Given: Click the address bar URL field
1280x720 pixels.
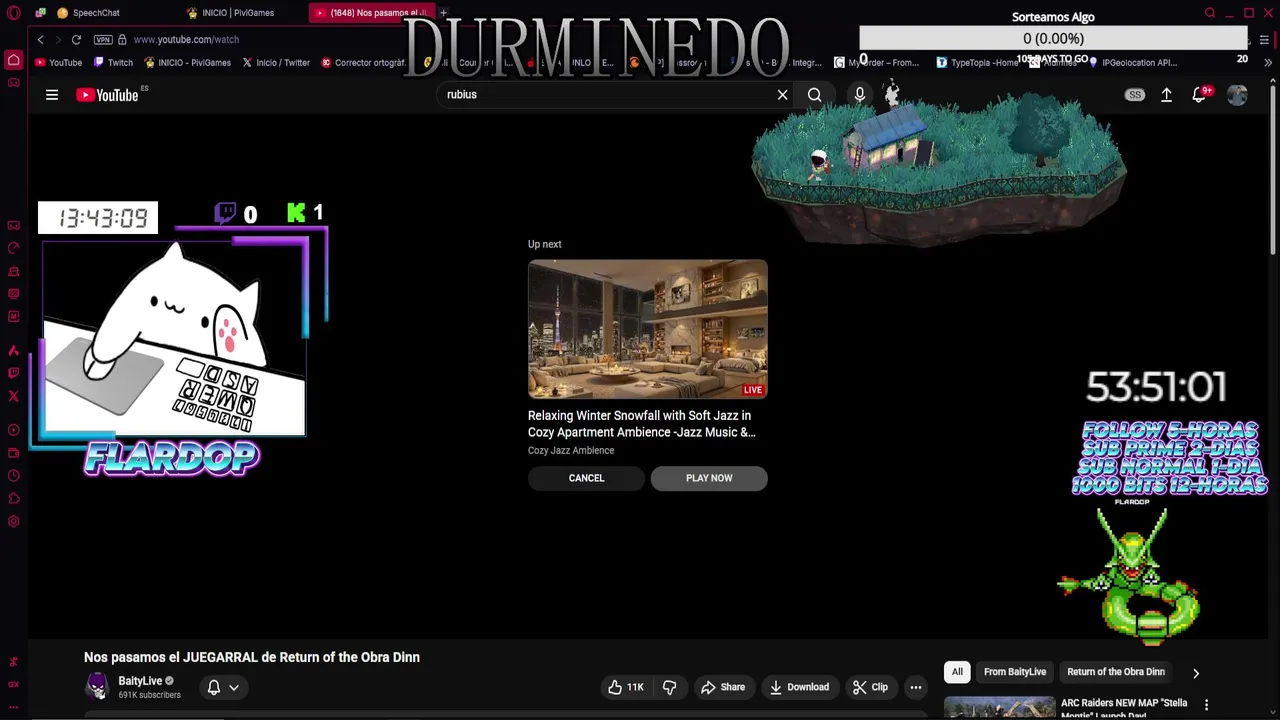Looking at the screenshot, I should (186, 39).
